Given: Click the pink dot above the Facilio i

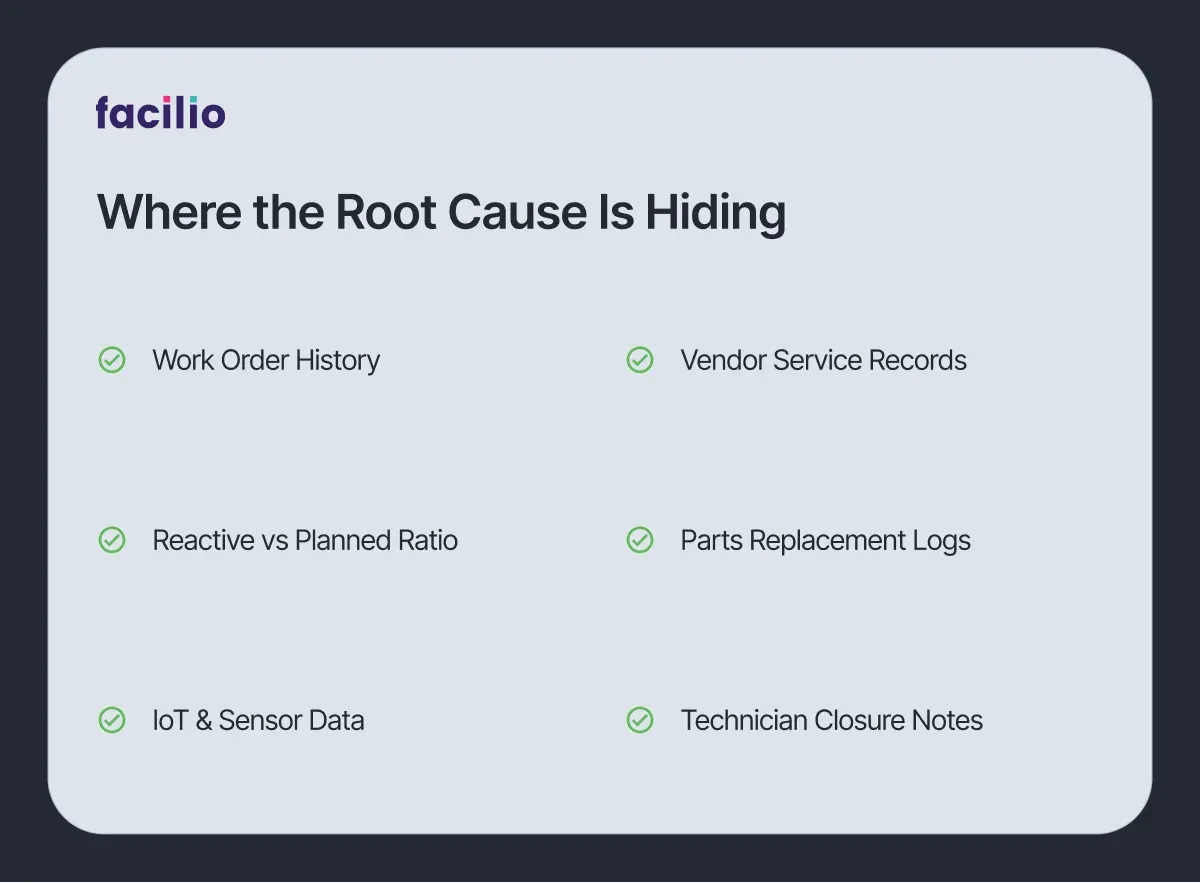Looking at the screenshot, I should 167,99.
